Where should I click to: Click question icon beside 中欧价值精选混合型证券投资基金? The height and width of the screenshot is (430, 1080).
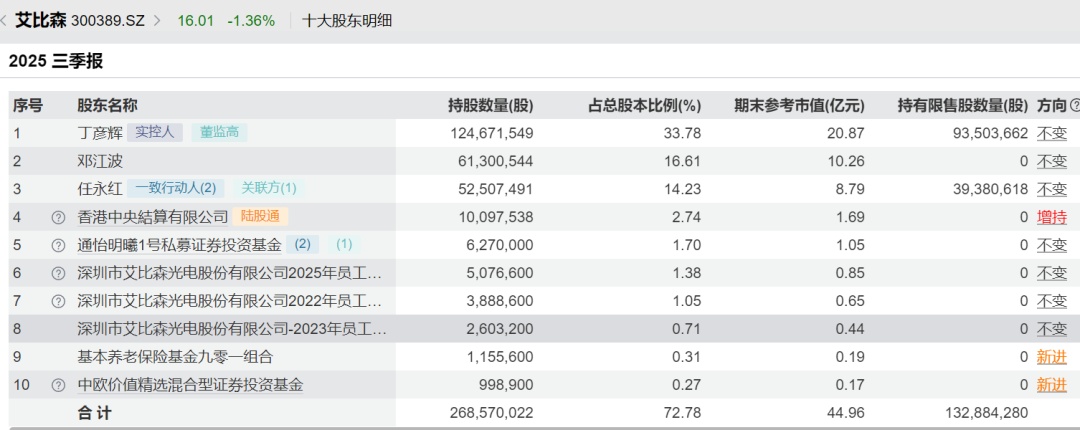pyautogui.click(x=58, y=385)
